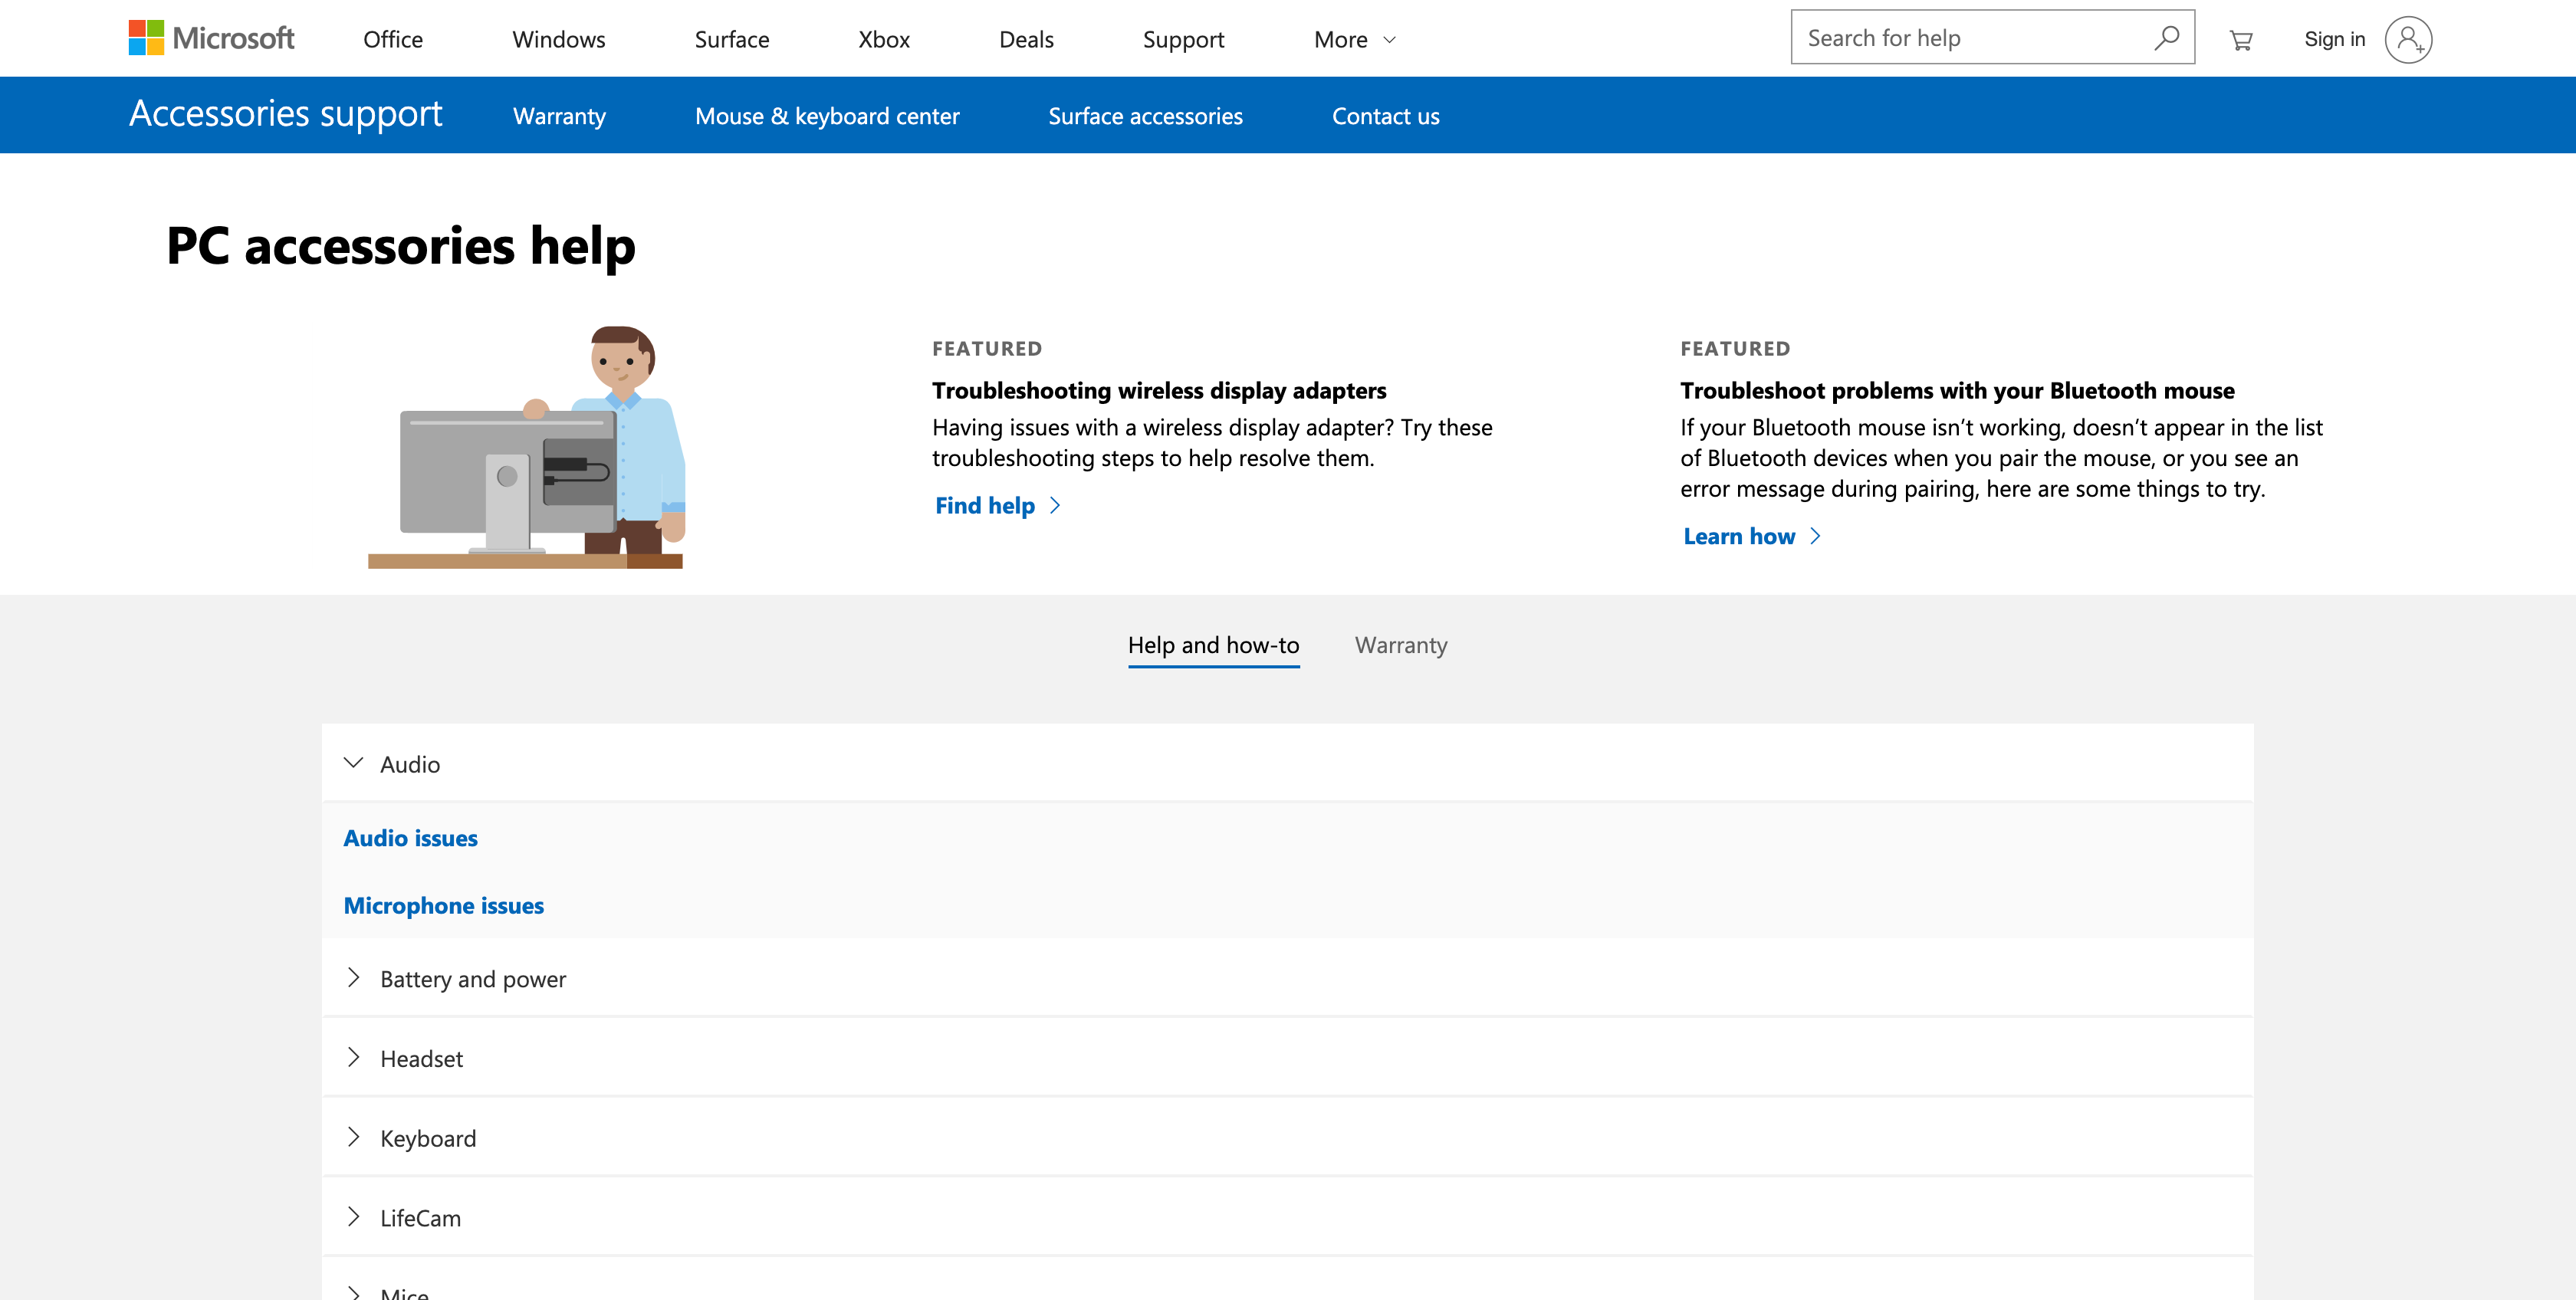Click the arrow next to Find help
Image resolution: width=2576 pixels, height=1300 pixels.
point(1055,506)
